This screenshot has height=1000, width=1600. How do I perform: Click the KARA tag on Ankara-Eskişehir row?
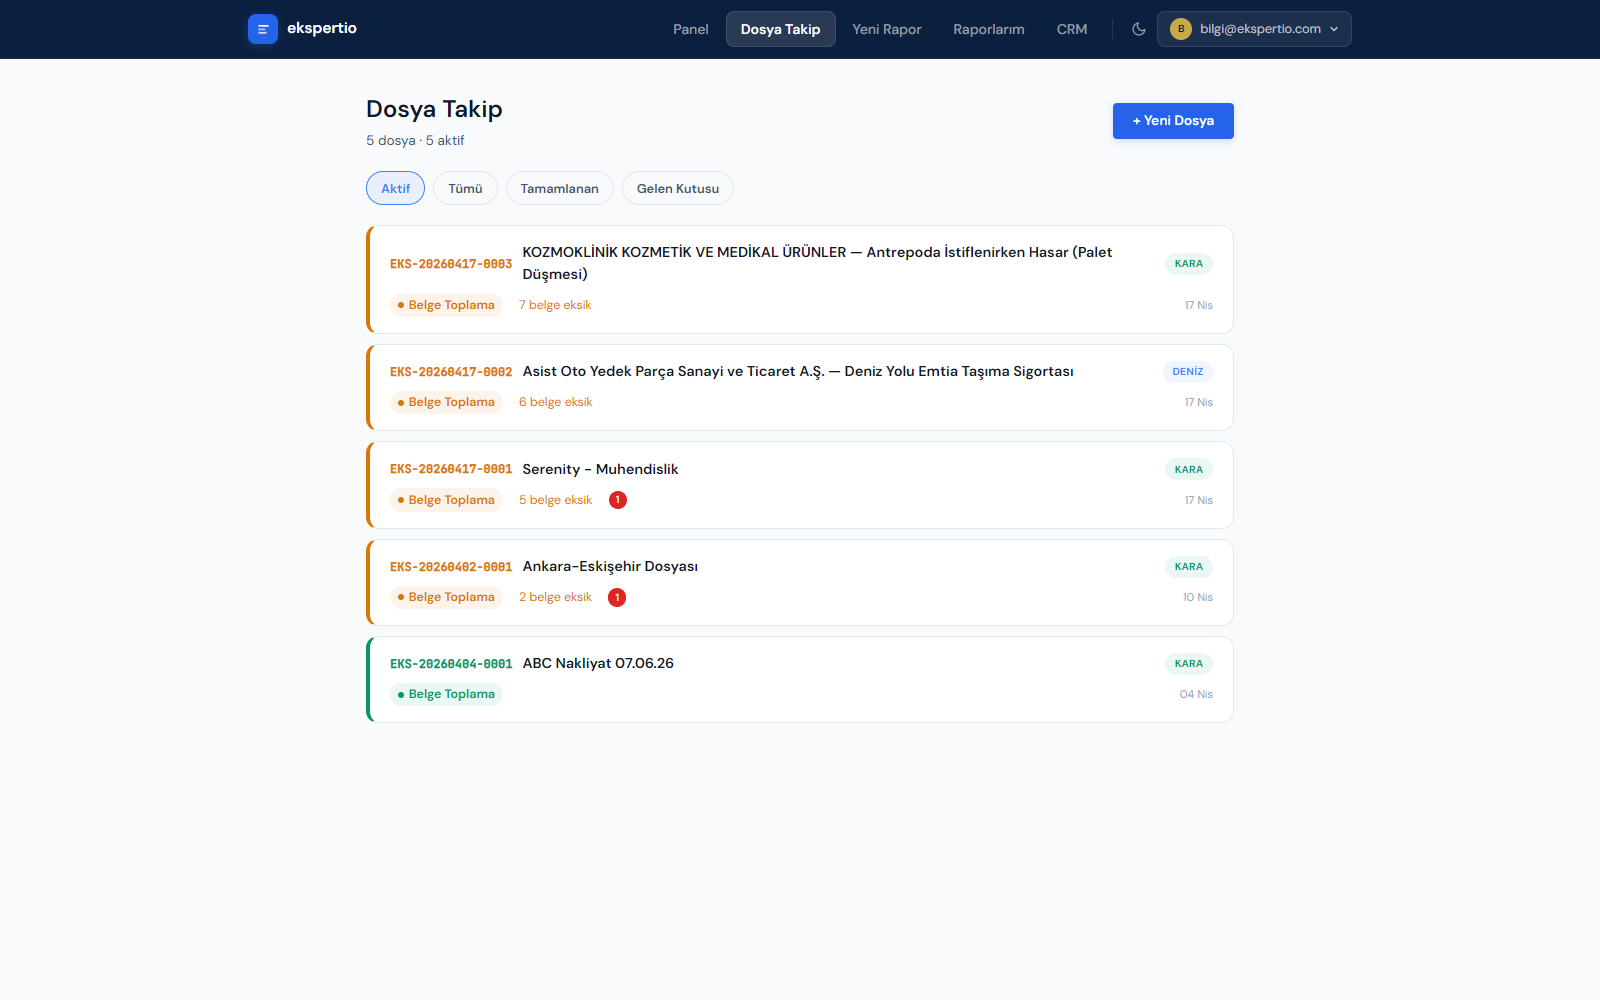click(1188, 567)
